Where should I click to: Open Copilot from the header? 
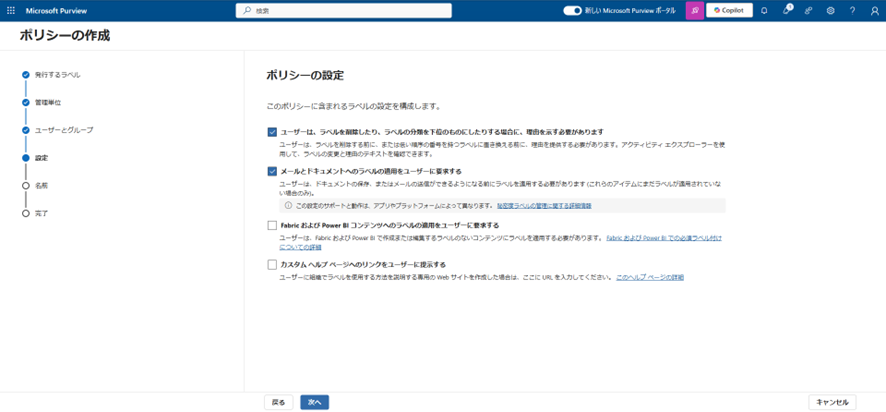[x=729, y=10]
